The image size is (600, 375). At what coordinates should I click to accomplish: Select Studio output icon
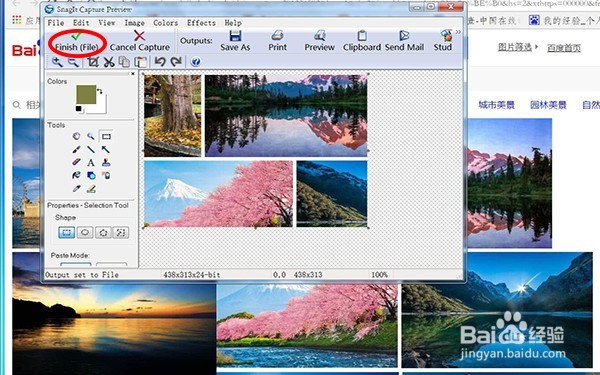click(x=443, y=42)
